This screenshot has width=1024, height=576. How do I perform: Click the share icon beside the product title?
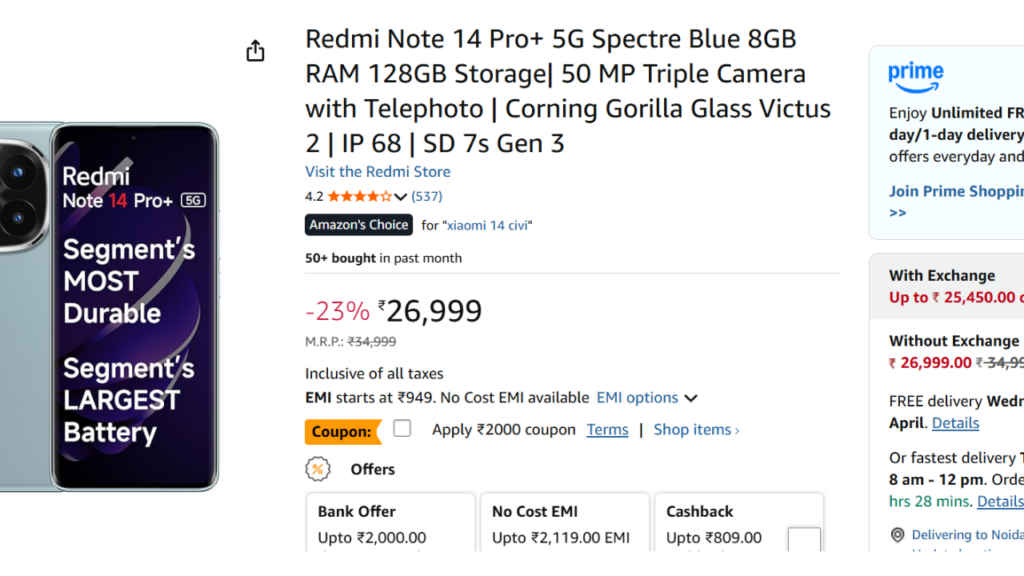pyautogui.click(x=255, y=51)
